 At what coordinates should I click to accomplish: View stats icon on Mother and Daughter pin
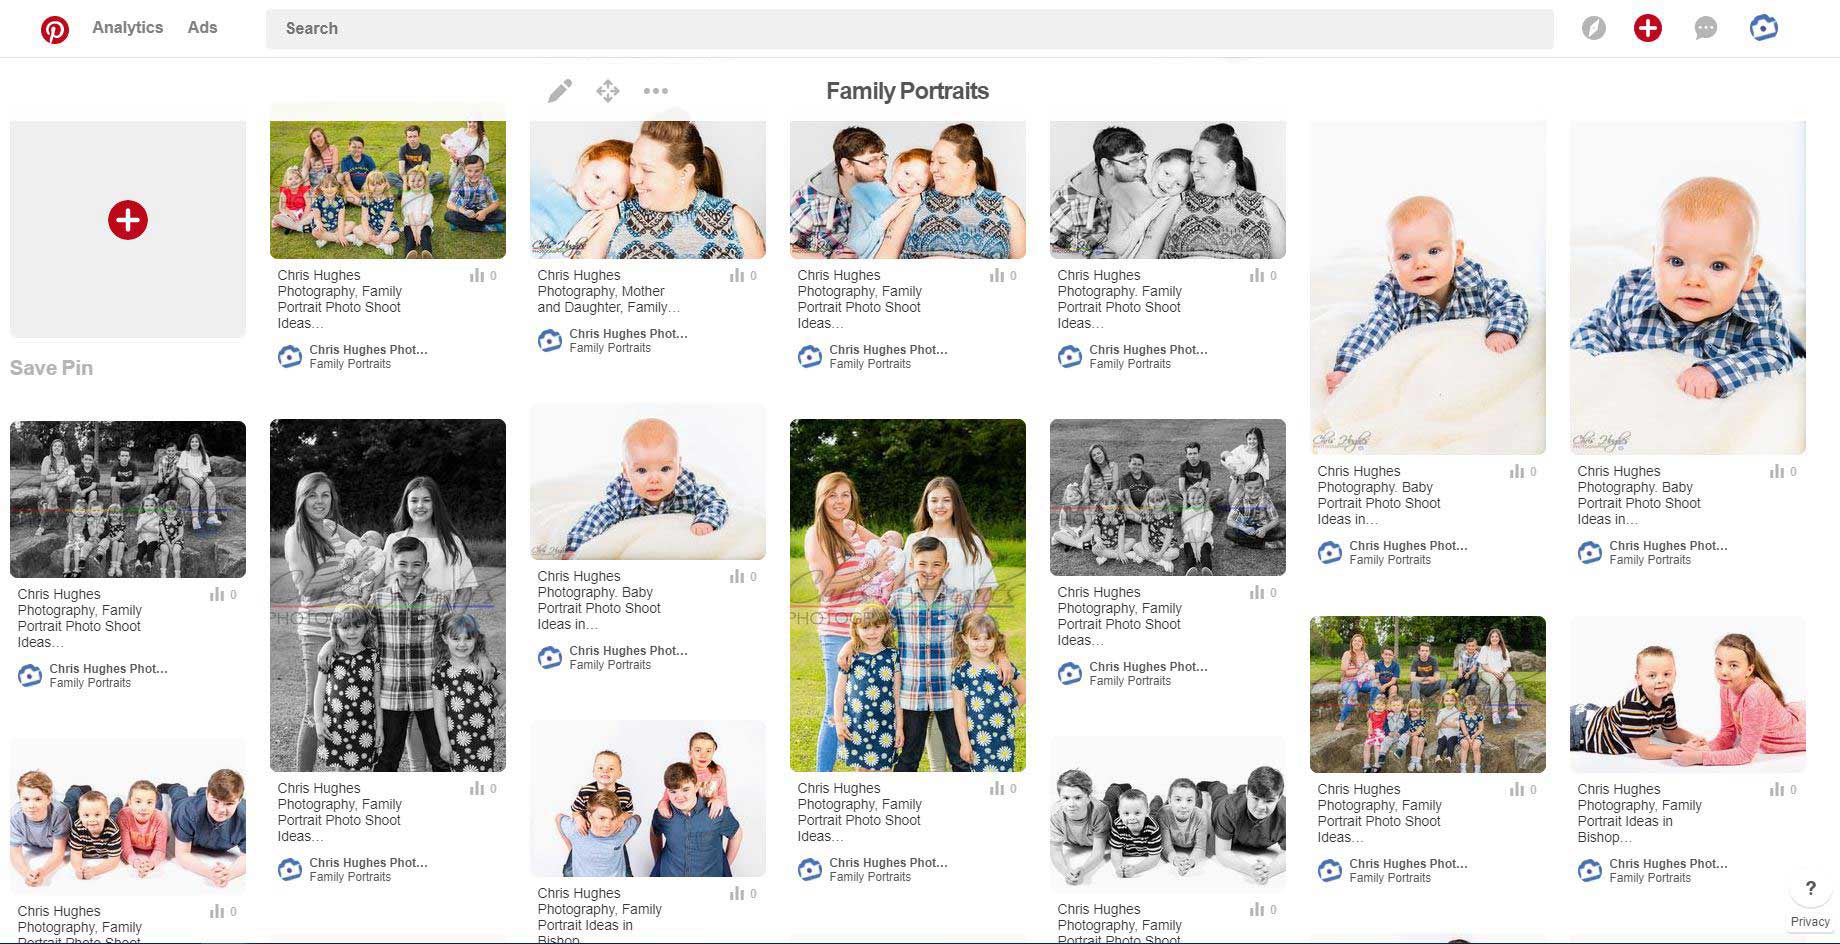click(737, 276)
